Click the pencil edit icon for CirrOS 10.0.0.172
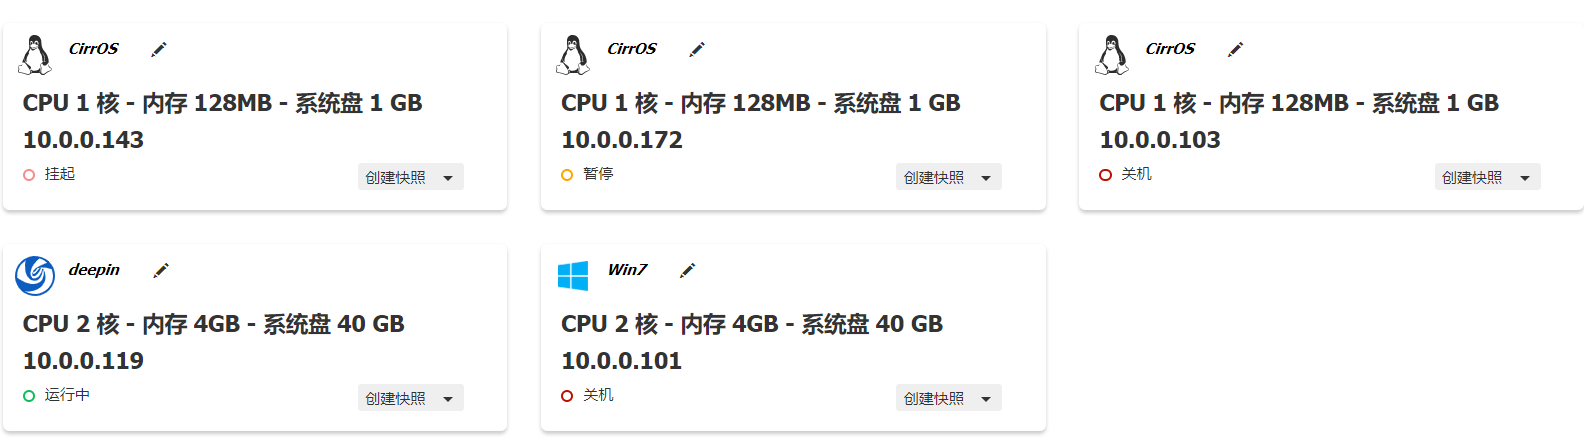This screenshot has height=441, width=1584. tap(697, 49)
